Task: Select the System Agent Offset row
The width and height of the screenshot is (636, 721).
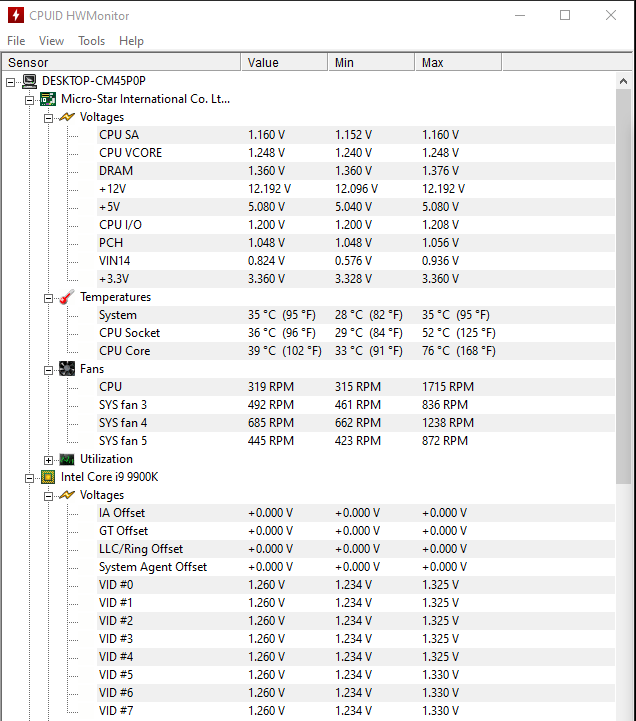Action: tap(355, 566)
